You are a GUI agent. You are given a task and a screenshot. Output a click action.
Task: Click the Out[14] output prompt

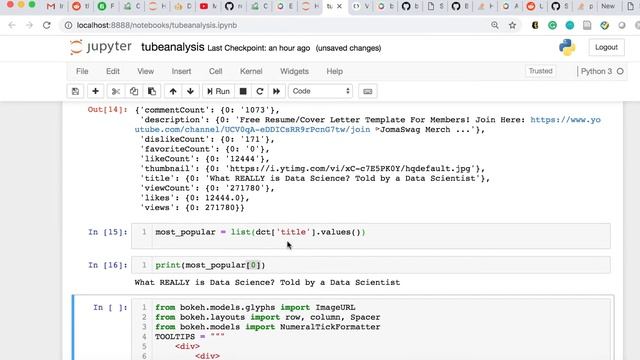point(107,109)
